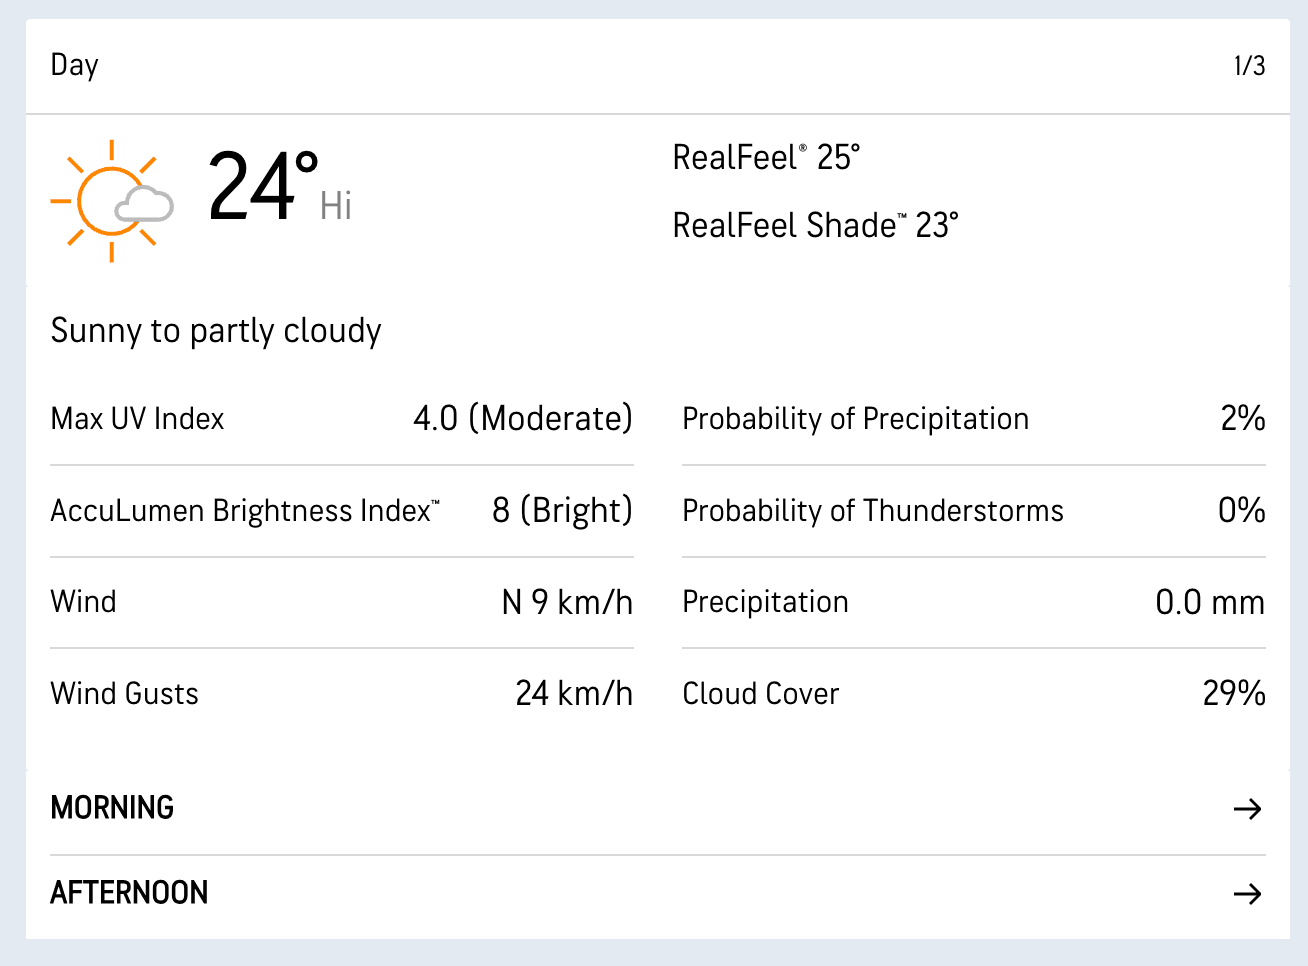
Task: Expand the AFTERNOON forecast section
Action: (x=129, y=893)
